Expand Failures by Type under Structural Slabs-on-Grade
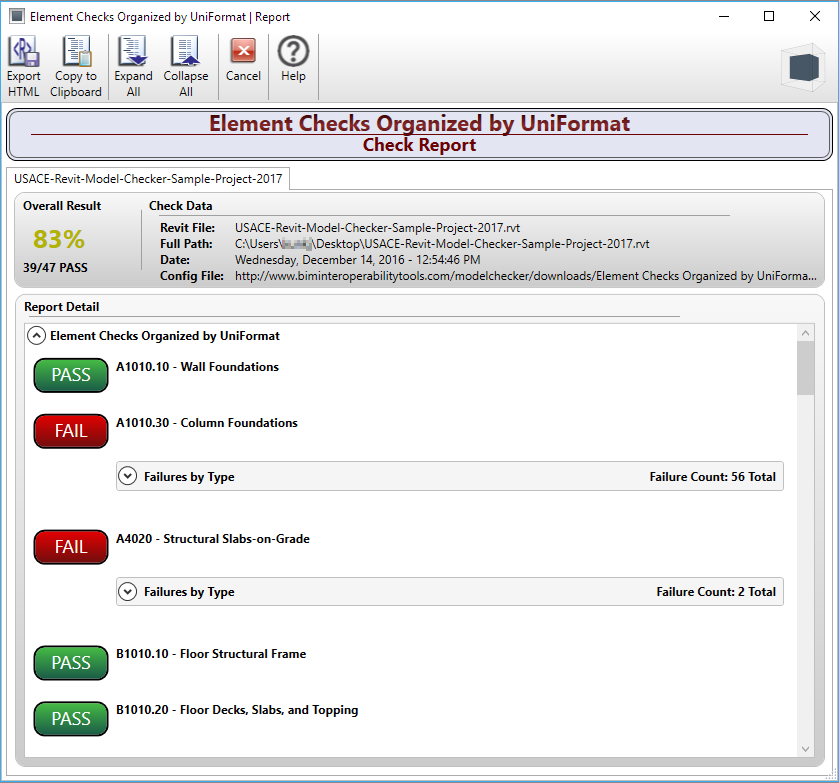The height and width of the screenshot is (783, 839). pos(127,591)
